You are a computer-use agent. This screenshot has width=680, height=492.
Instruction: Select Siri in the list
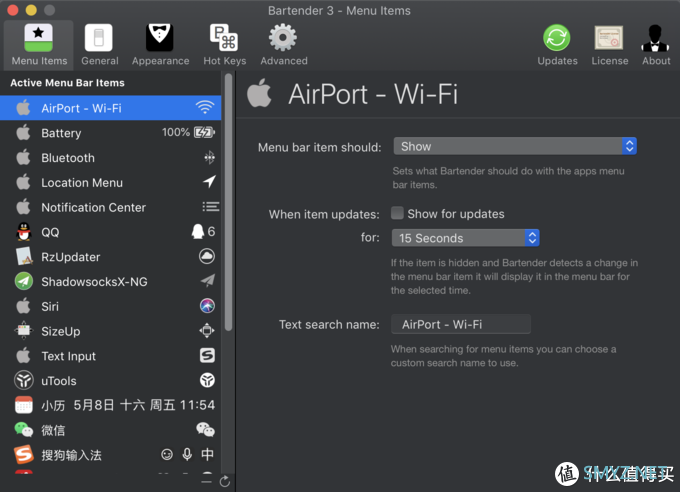coord(111,306)
